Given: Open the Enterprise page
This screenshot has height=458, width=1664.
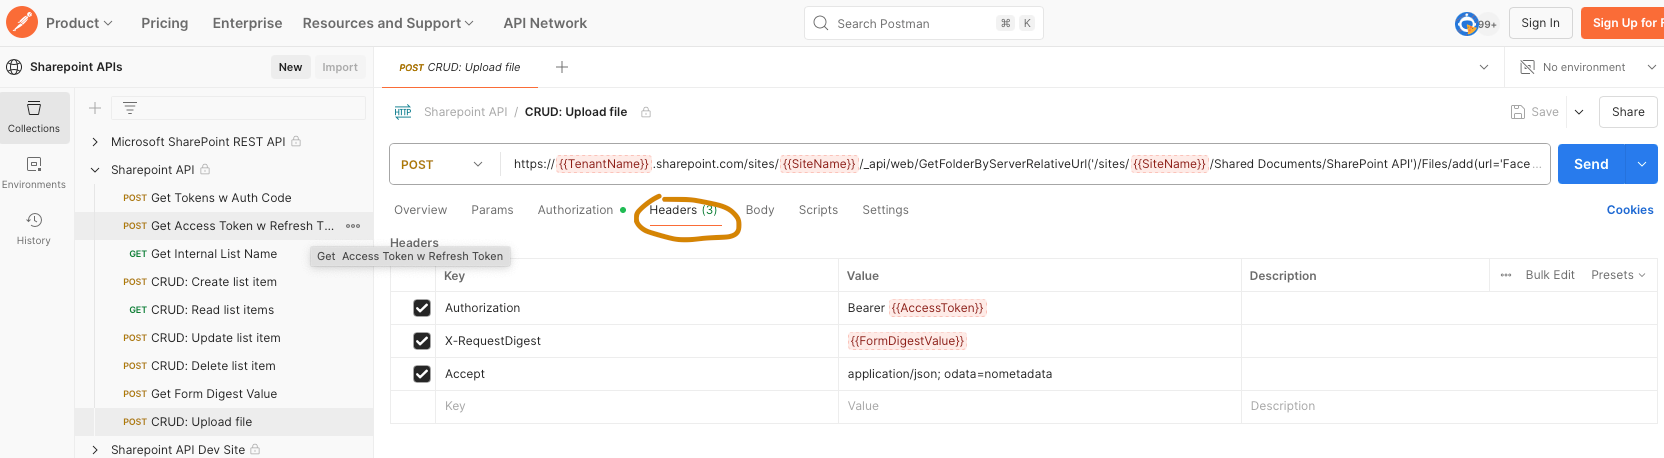Looking at the screenshot, I should (247, 23).
